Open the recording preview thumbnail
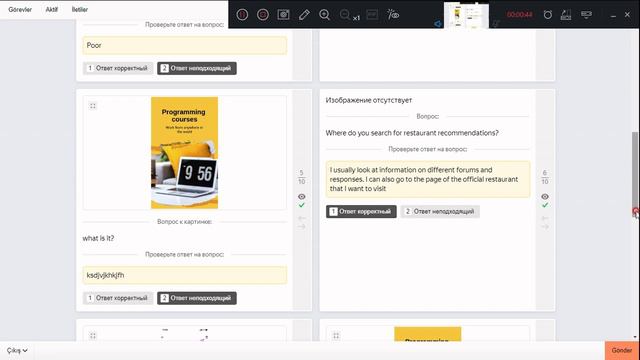The width and height of the screenshot is (640, 360). (466, 16)
